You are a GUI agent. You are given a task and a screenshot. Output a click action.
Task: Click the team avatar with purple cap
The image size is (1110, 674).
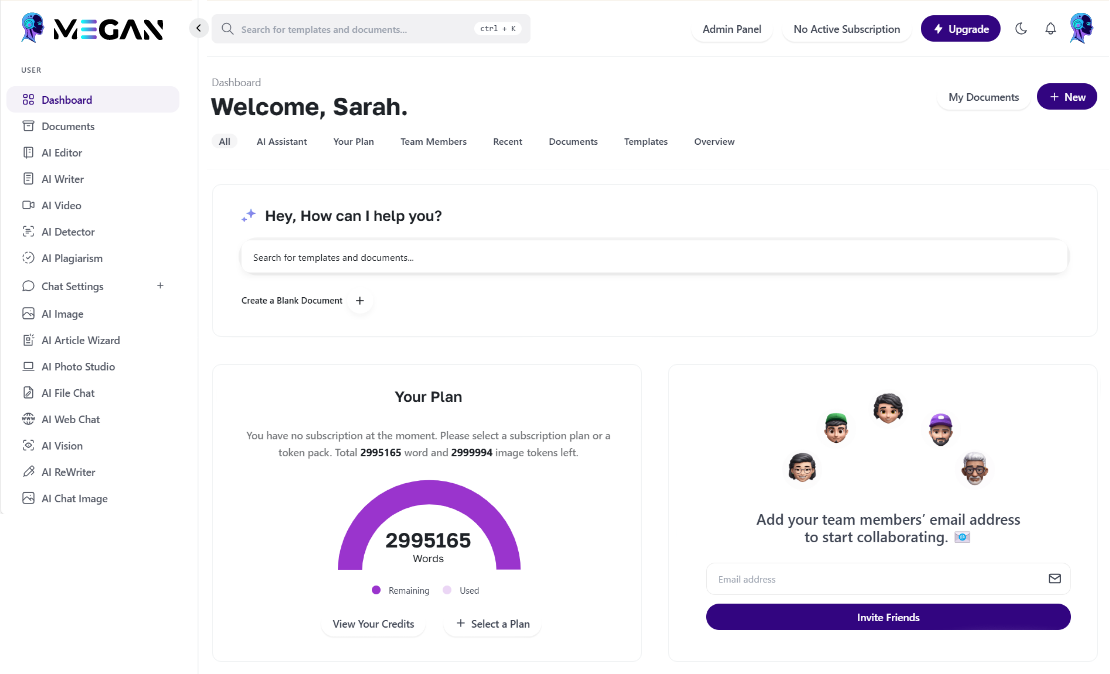(x=941, y=430)
